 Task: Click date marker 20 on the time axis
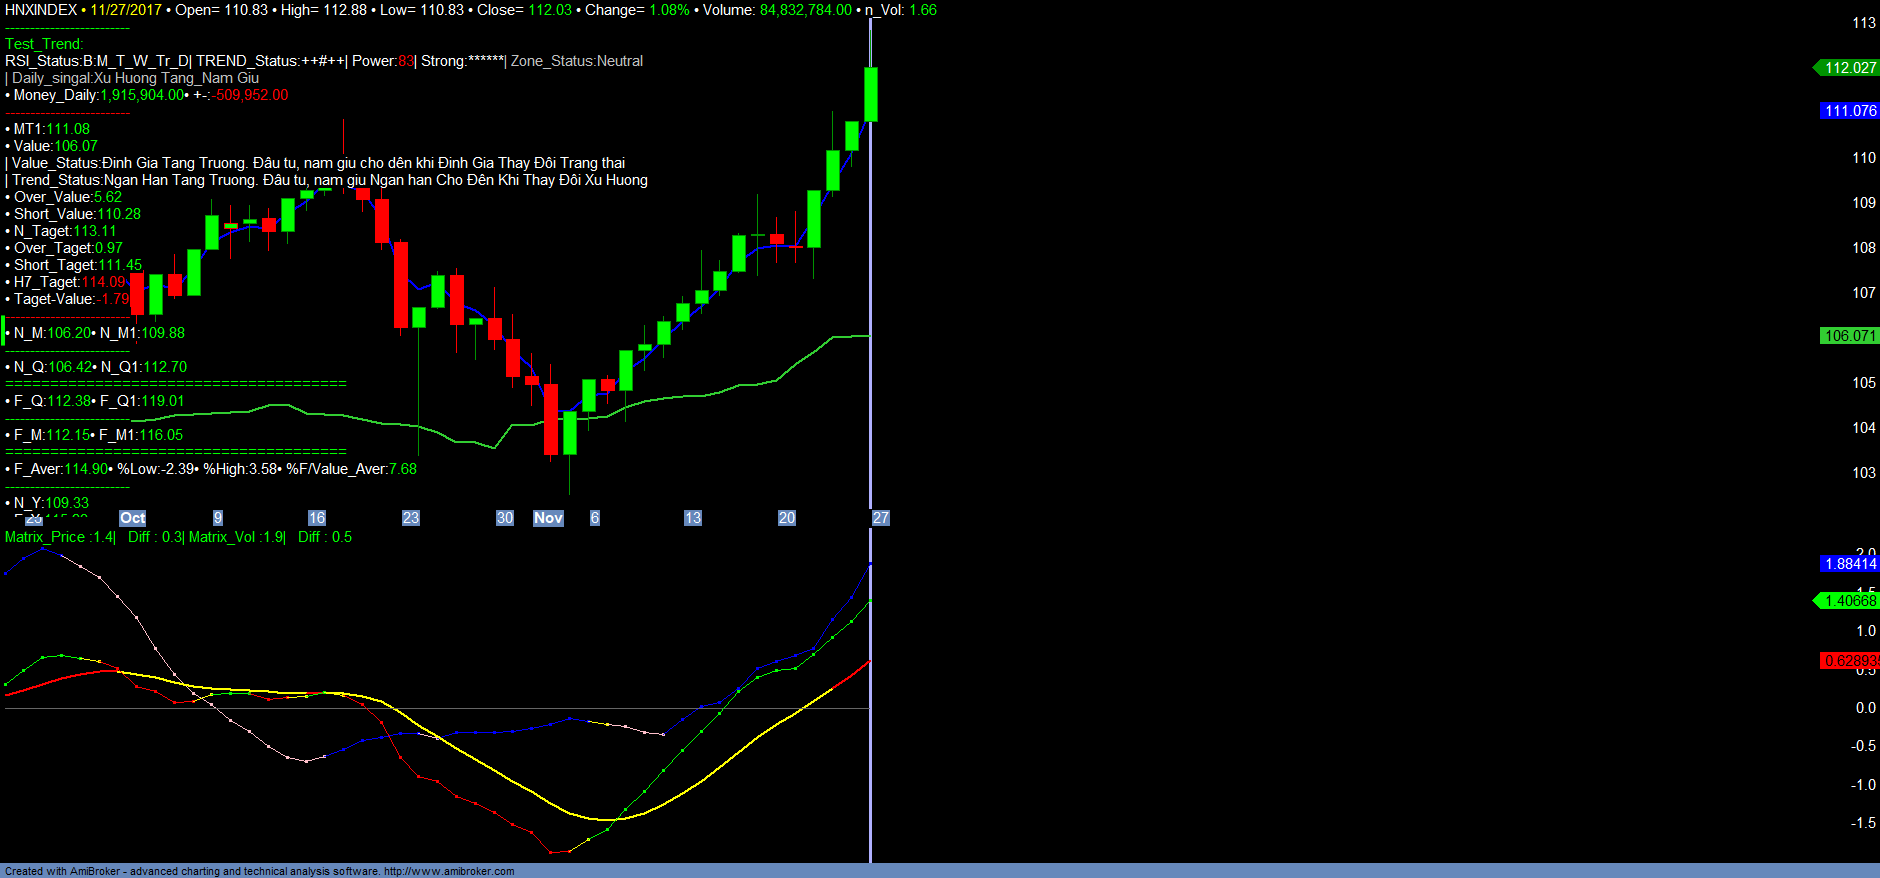786,518
